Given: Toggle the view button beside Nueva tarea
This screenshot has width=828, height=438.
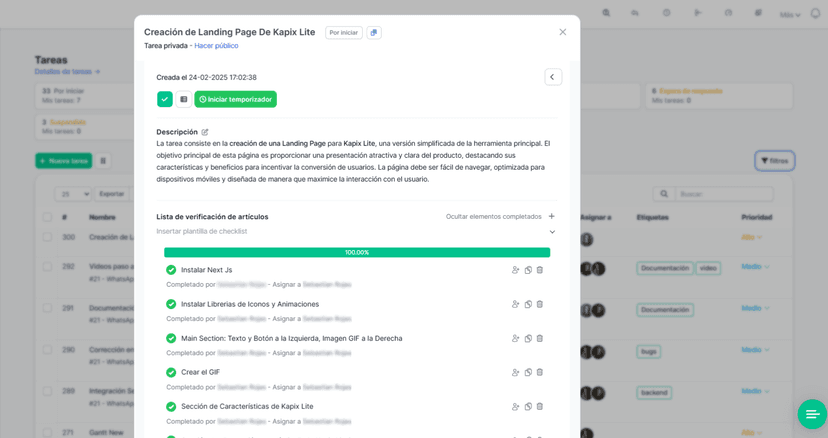Looking at the screenshot, I should (x=104, y=161).
